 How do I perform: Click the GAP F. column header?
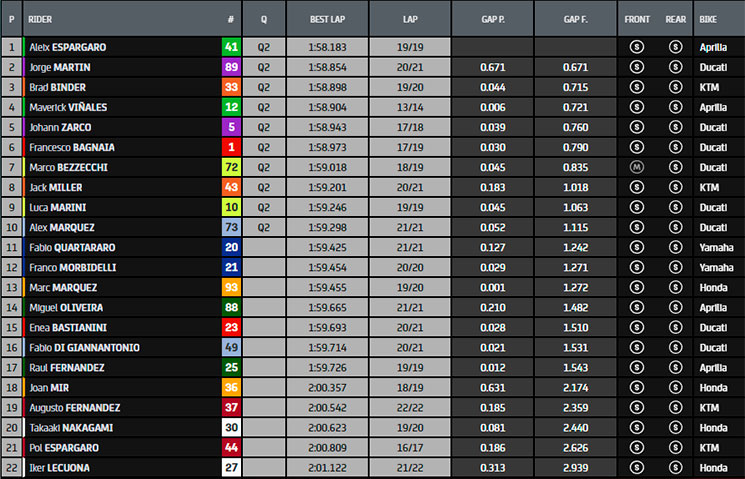click(x=575, y=19)
